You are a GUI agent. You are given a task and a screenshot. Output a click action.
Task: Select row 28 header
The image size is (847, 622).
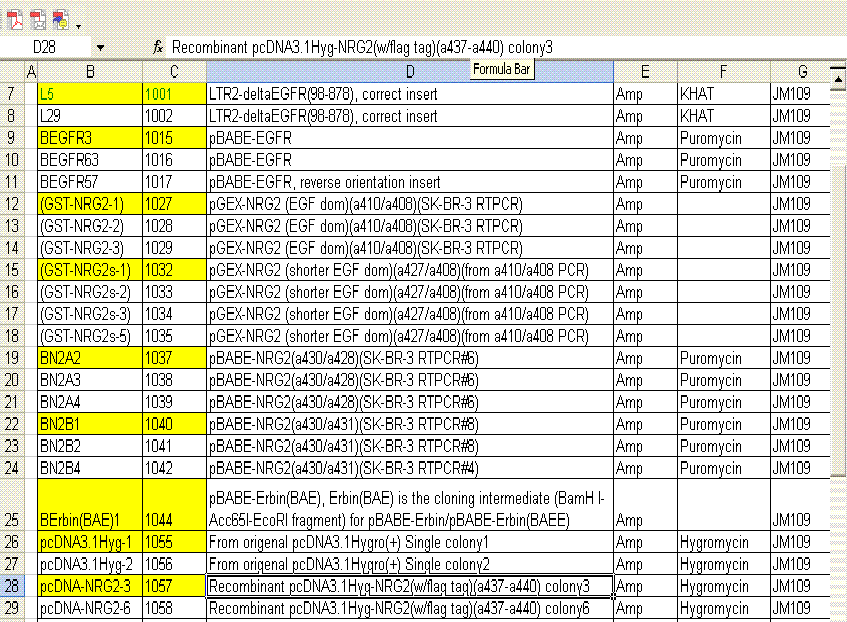pyautogui.click(x=12, y=586)
